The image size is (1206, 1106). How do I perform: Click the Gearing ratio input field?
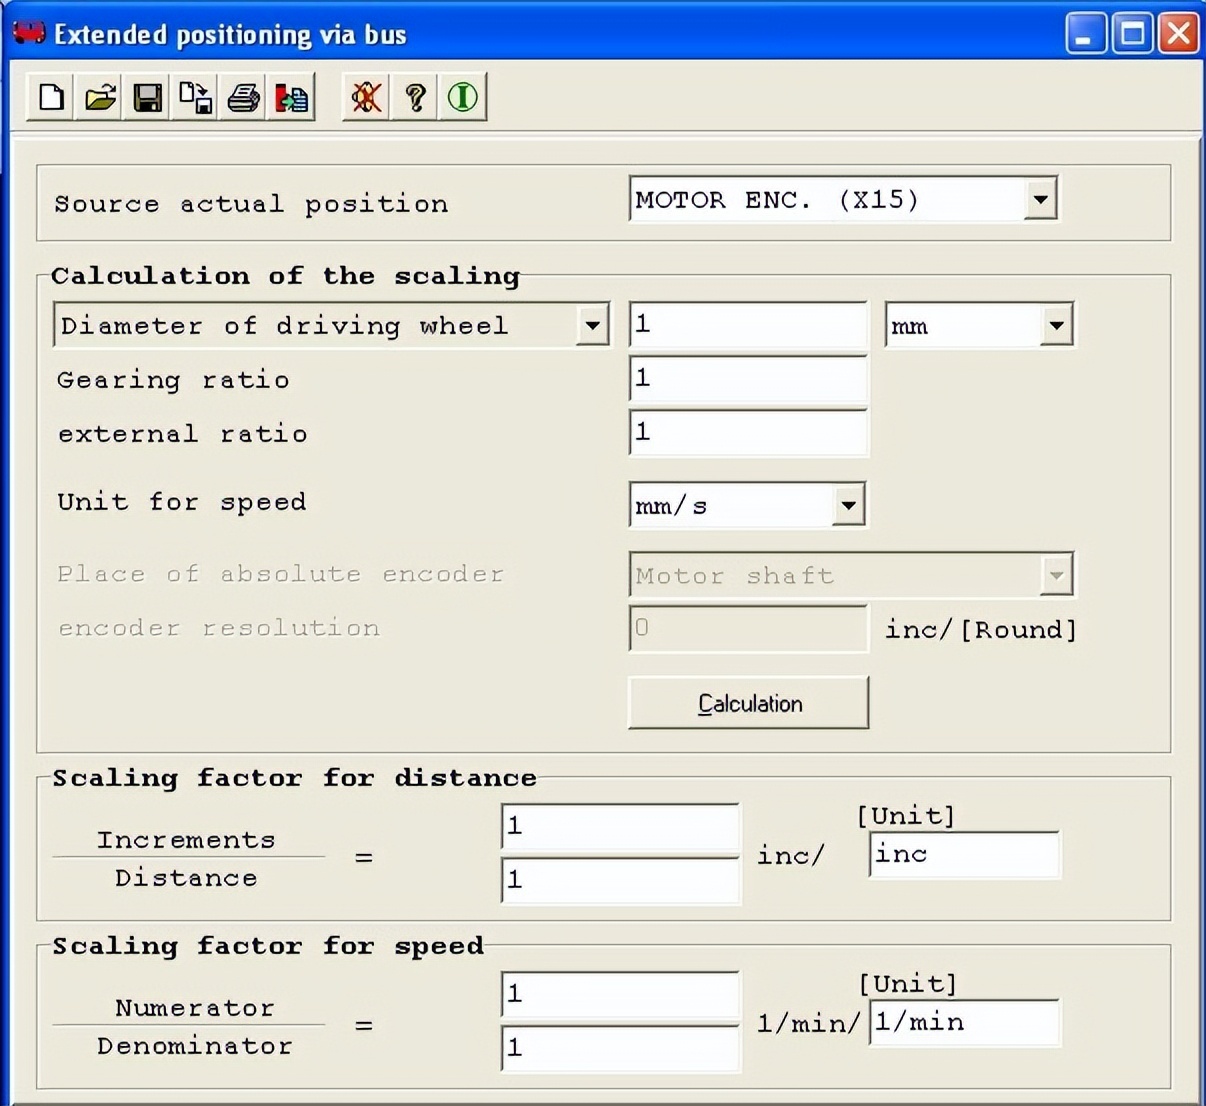(x=748, y=379)
